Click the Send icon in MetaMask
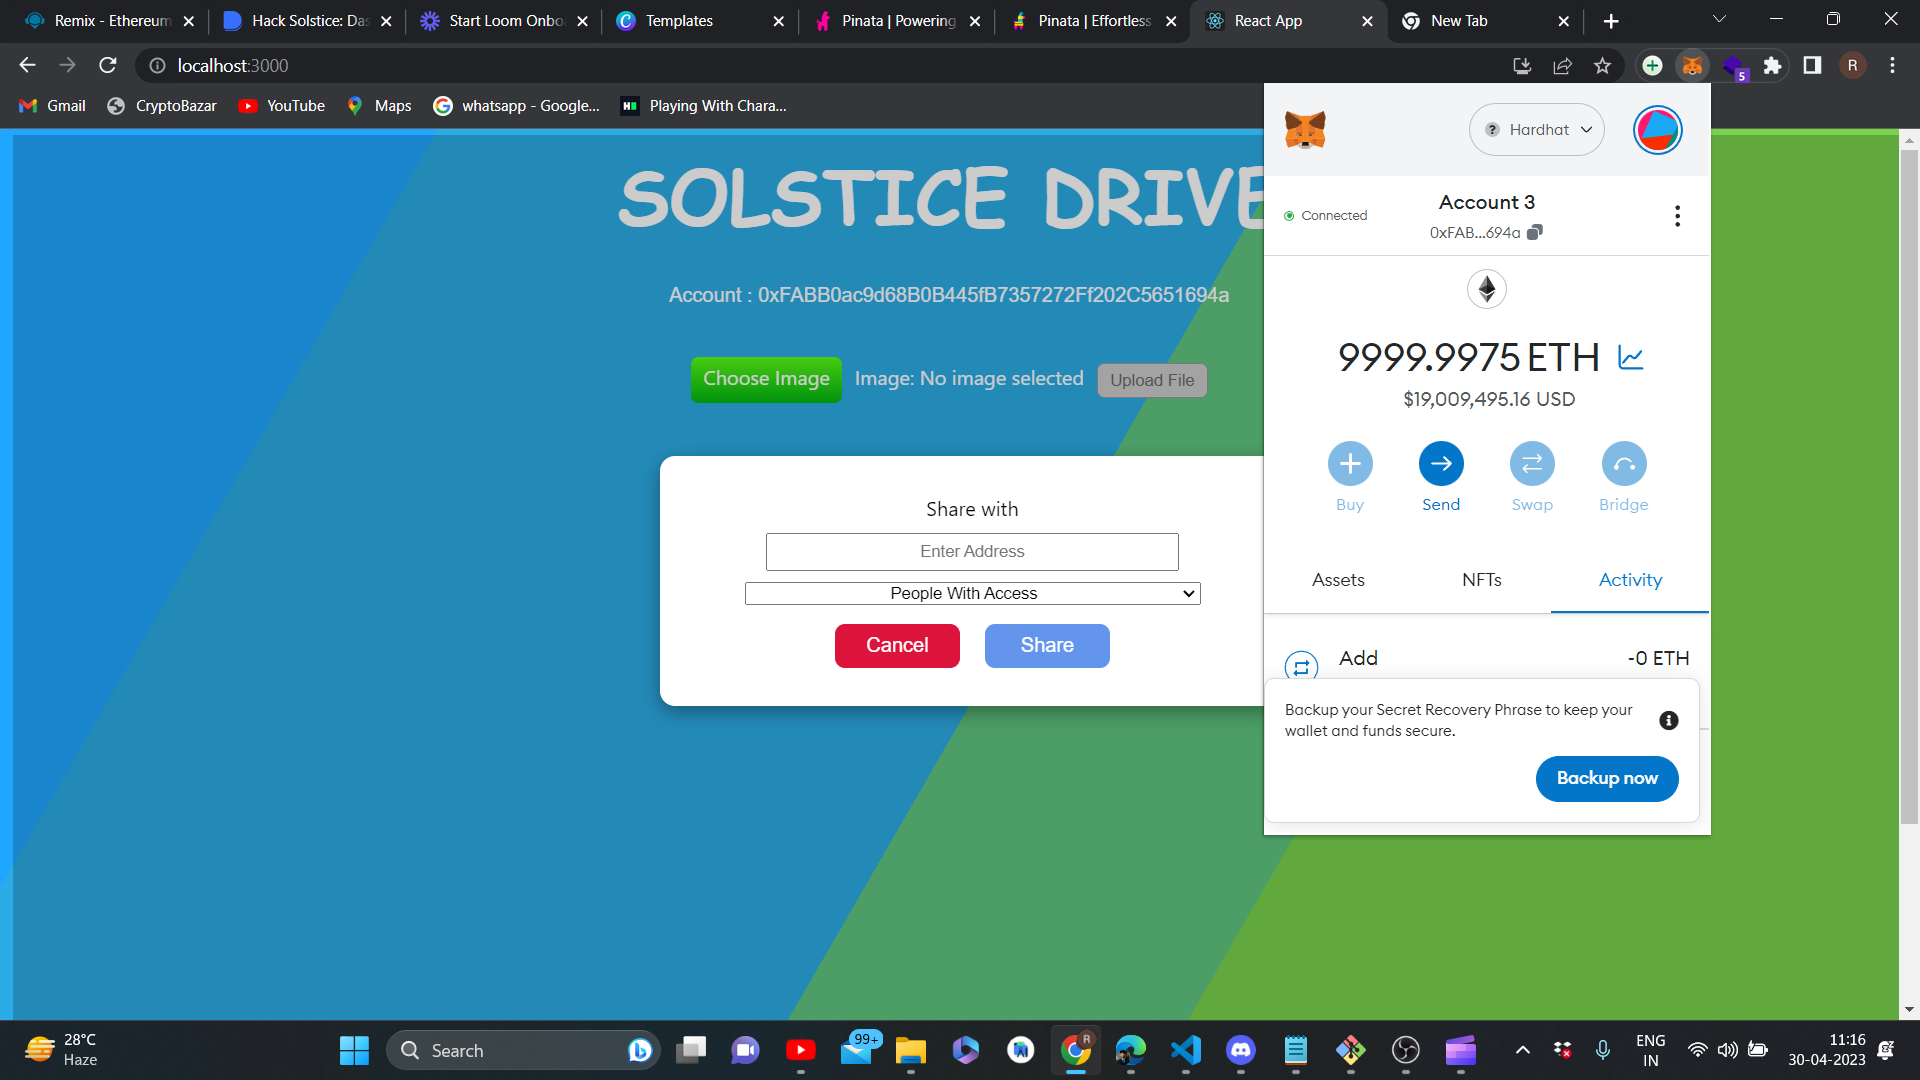The height and width of the screenshot is (1080, 1920). tap(1441, 463)
